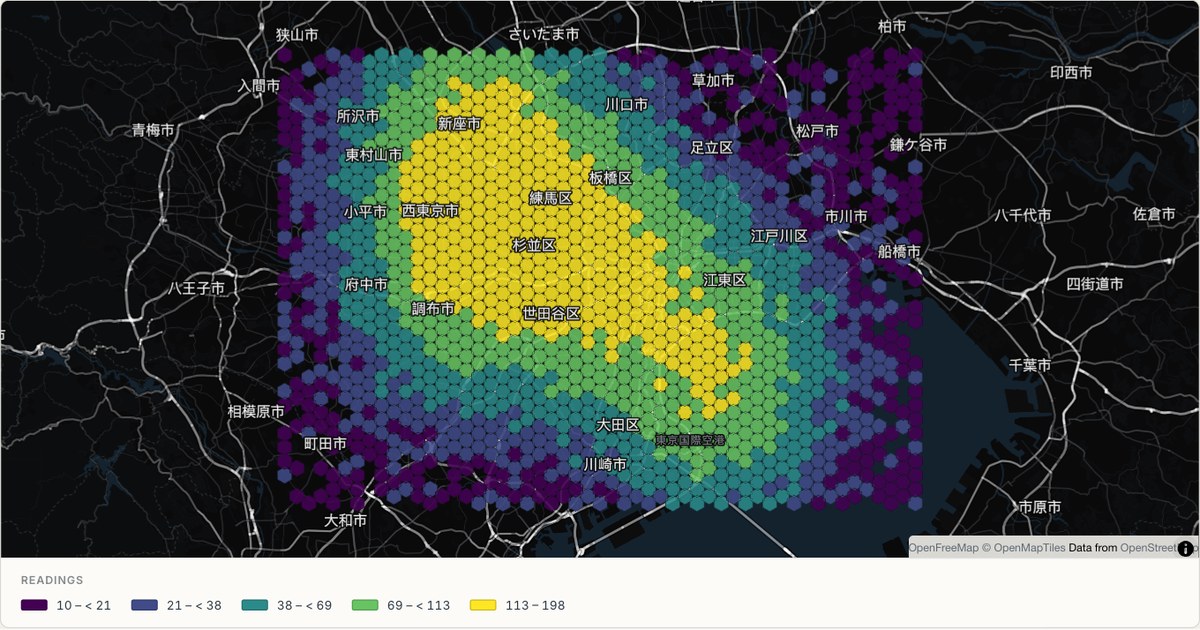Click the 川崎市 map label
The height and width of the screenshot is (630, 1200).
[605, 464]
